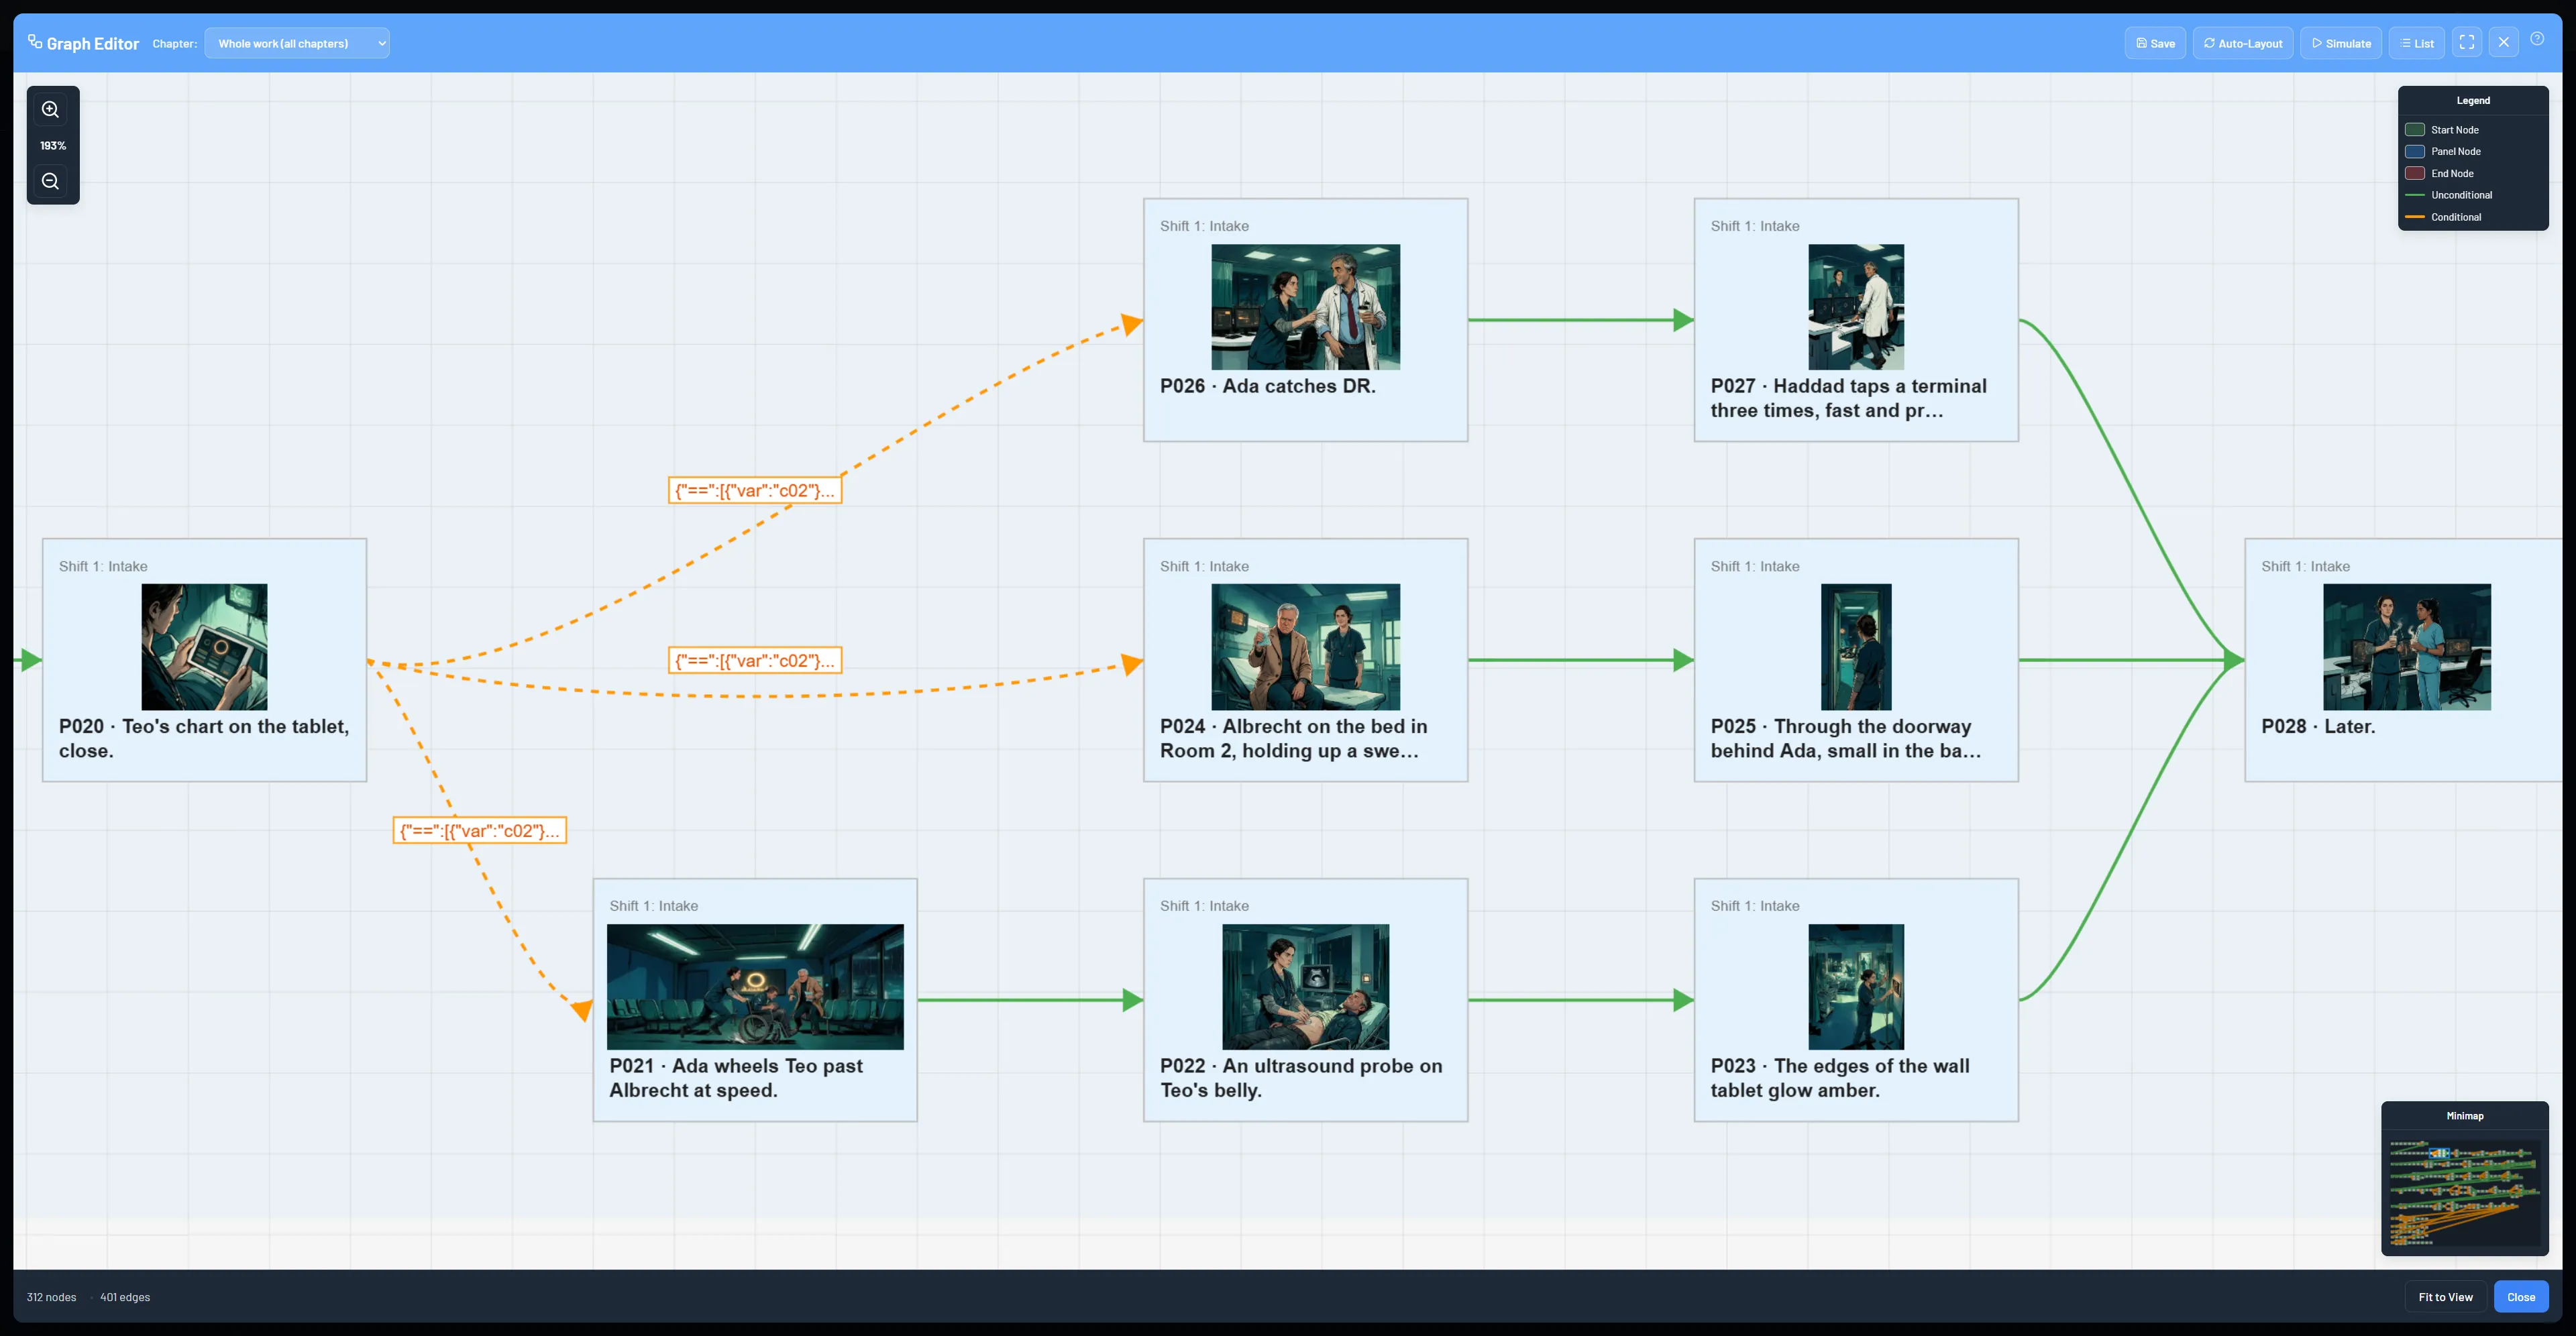2576x1336 pixels.
Task: Select thumbnail of node P026 Ada catches DR
Action: pos(1305,307)
